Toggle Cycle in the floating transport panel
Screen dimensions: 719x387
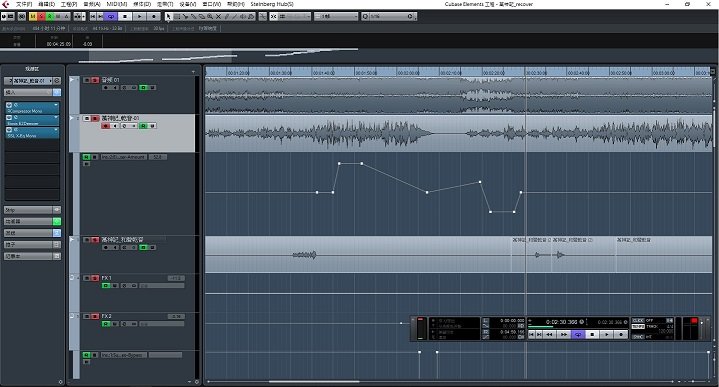578,335
